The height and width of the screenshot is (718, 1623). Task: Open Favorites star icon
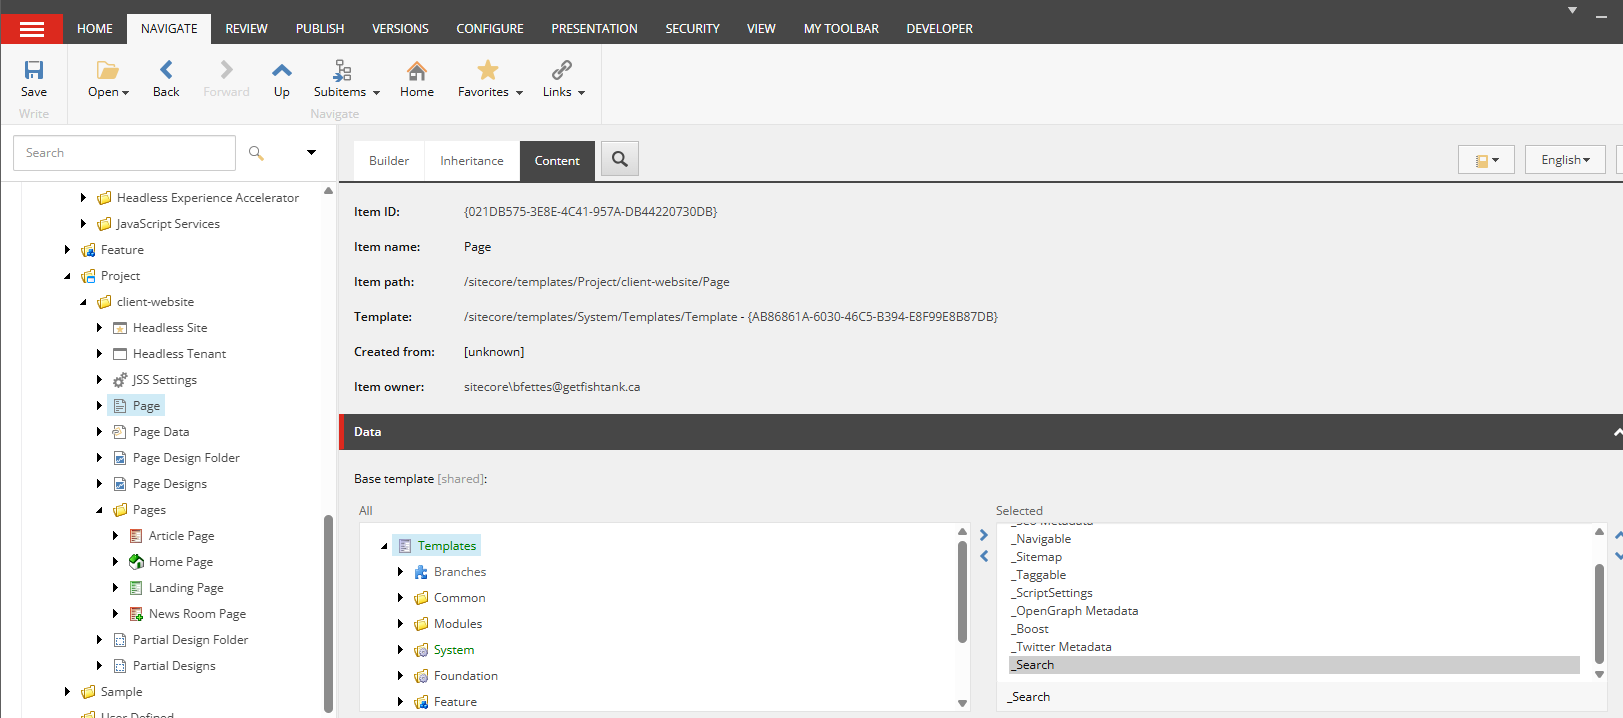tap(488, 70)
